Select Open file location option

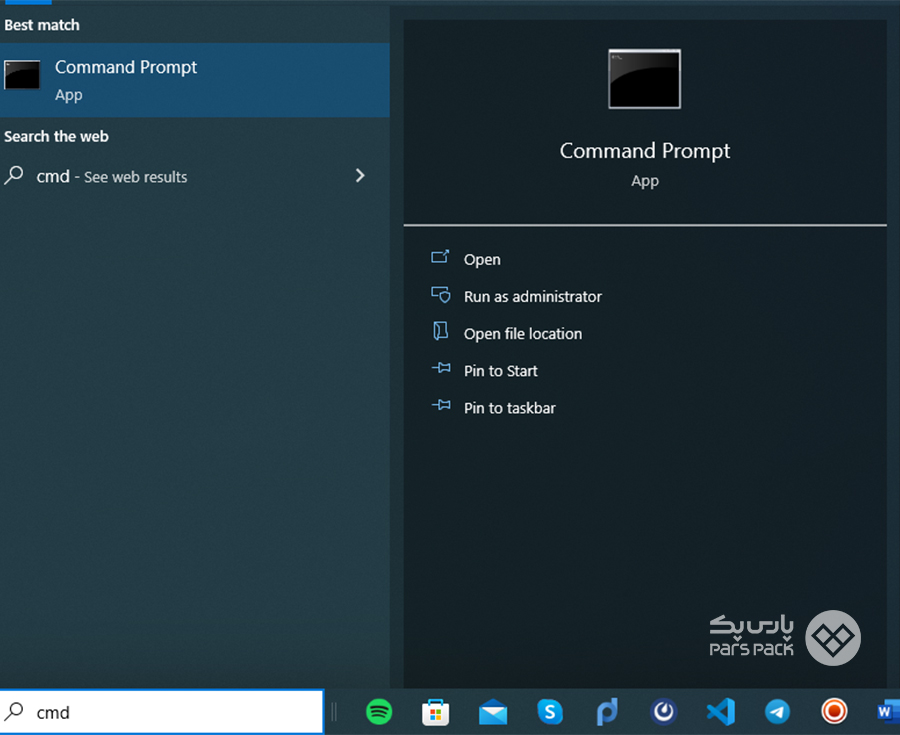tap(523, 334)
